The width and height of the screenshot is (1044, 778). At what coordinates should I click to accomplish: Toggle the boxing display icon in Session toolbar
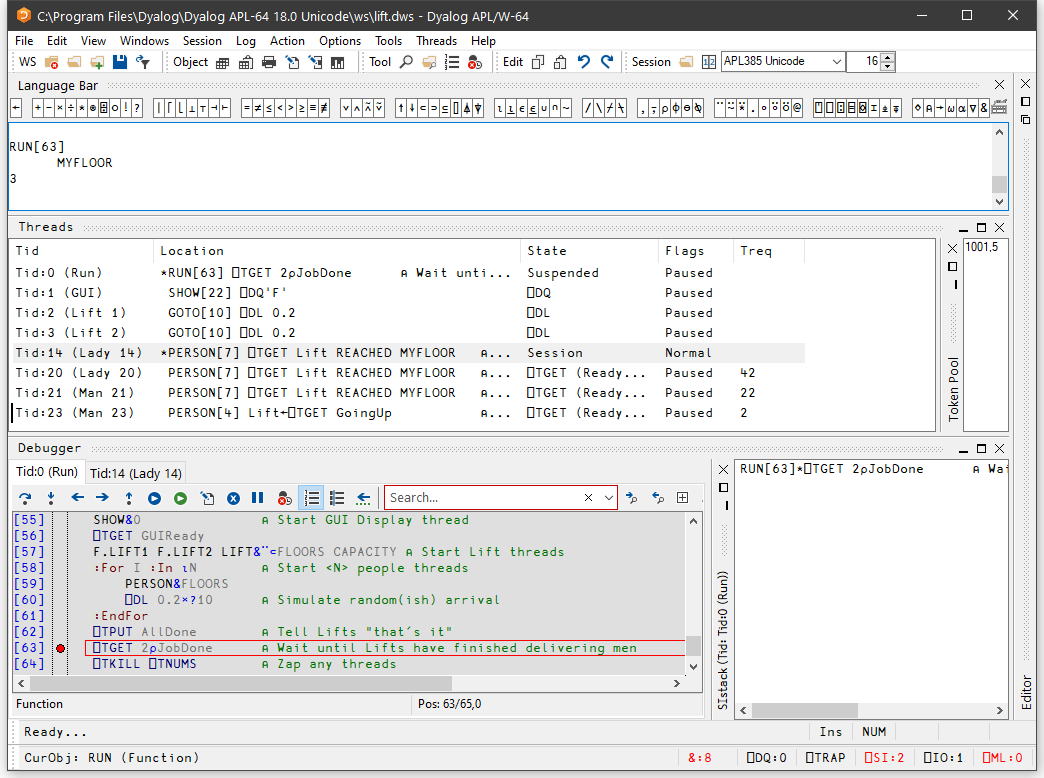[x=709, y=62]
